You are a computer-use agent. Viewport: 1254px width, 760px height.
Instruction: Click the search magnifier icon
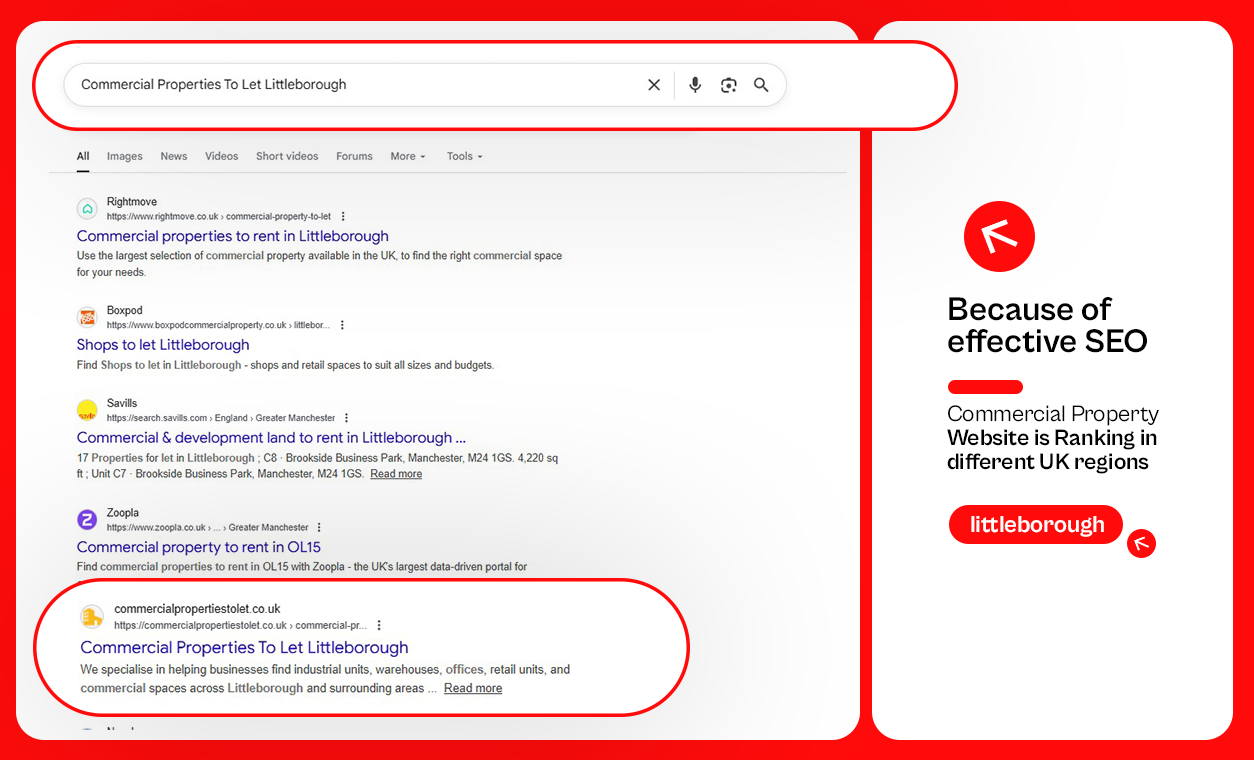tap(761, 85)
